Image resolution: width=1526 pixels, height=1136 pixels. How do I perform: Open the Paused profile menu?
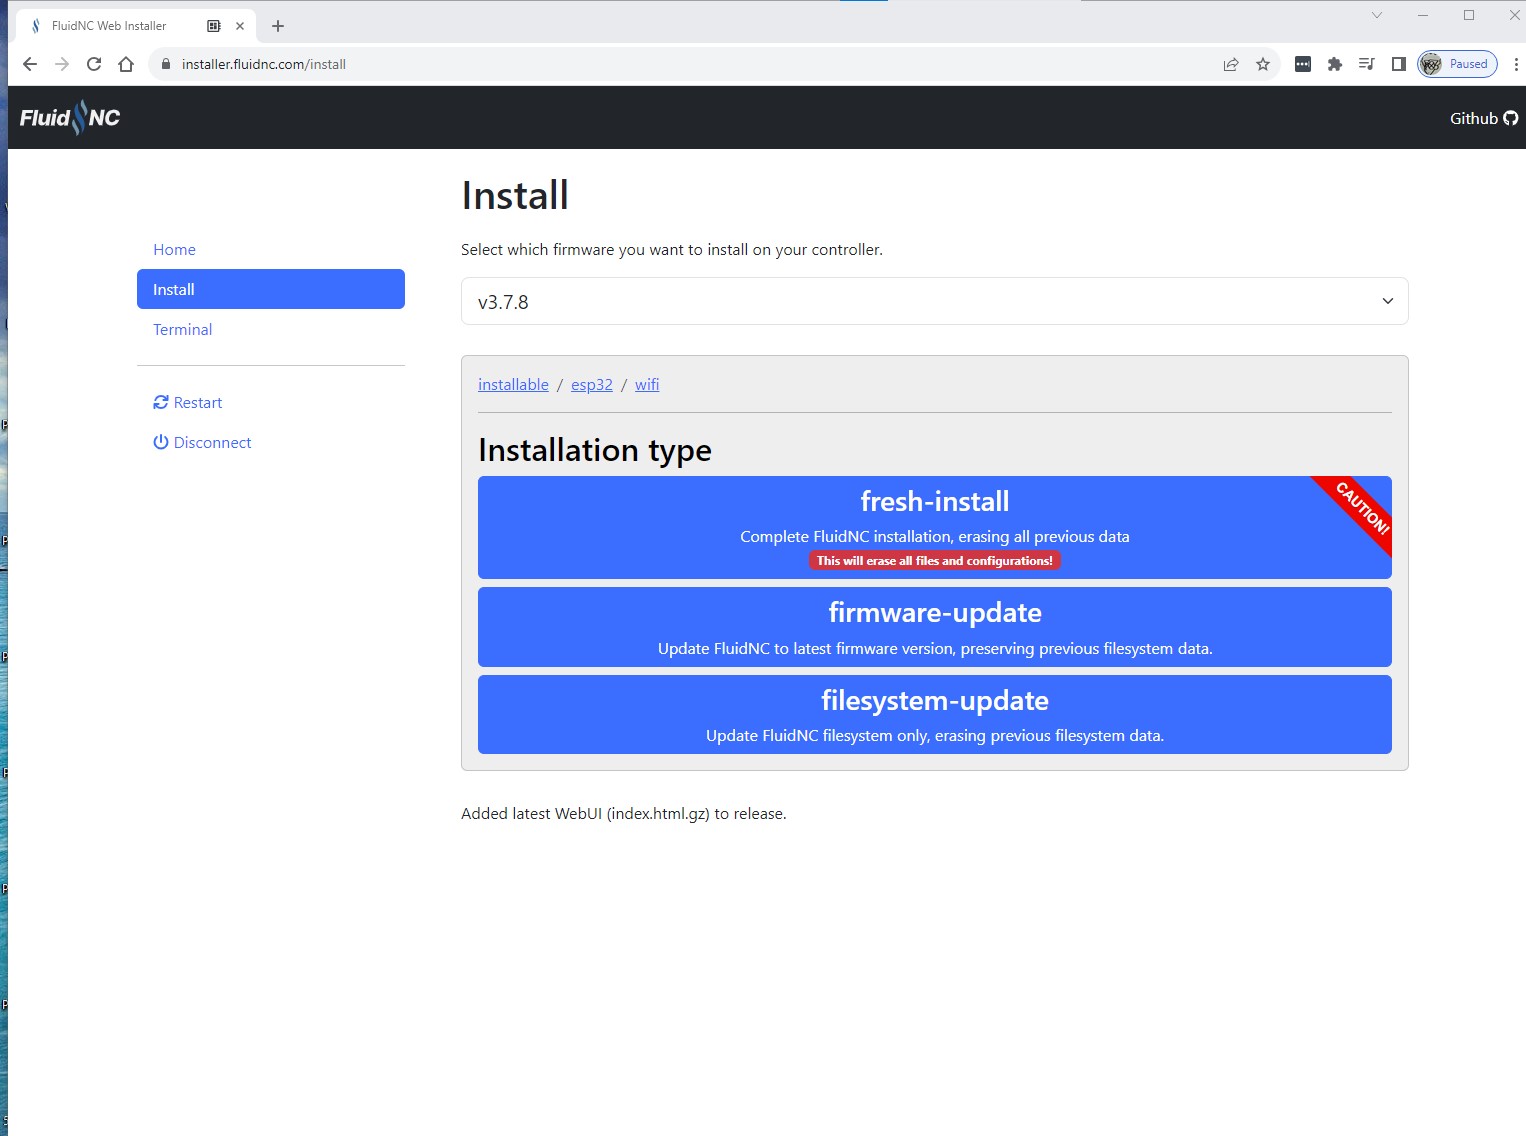(1457, 64)
